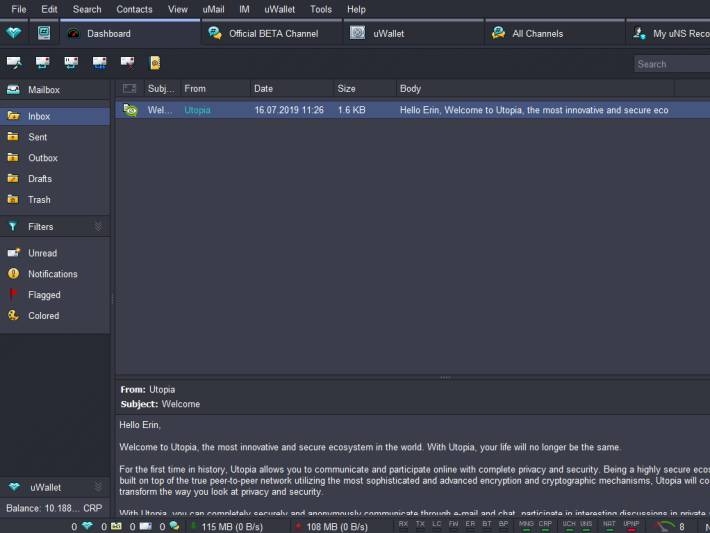The height and width of the screenshot is (533, 710).
Task: Show Notifications filter messages
Action: (55, 274)
